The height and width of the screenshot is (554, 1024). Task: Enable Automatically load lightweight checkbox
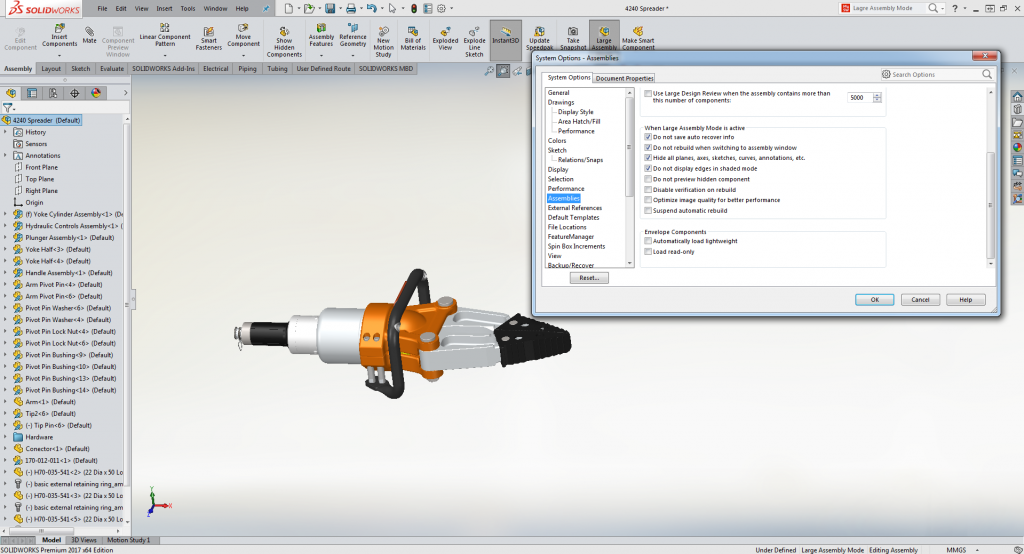point(648,241)
